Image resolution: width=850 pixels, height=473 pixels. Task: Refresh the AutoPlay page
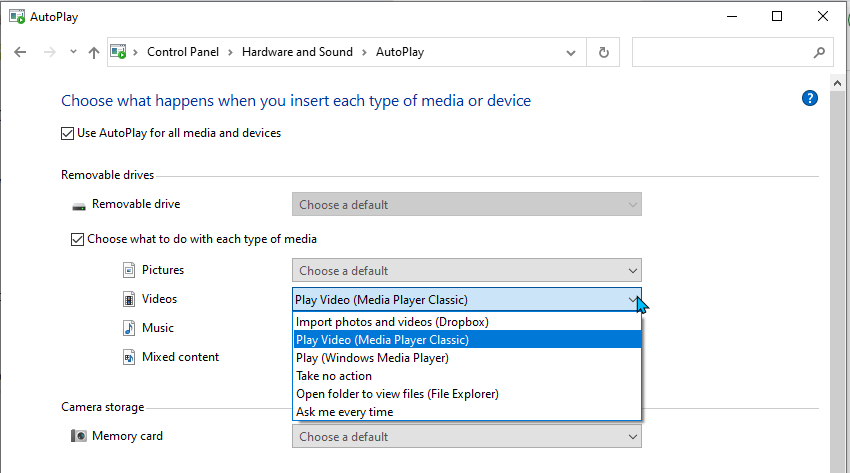pyautogui.click(x=603, y=52)
